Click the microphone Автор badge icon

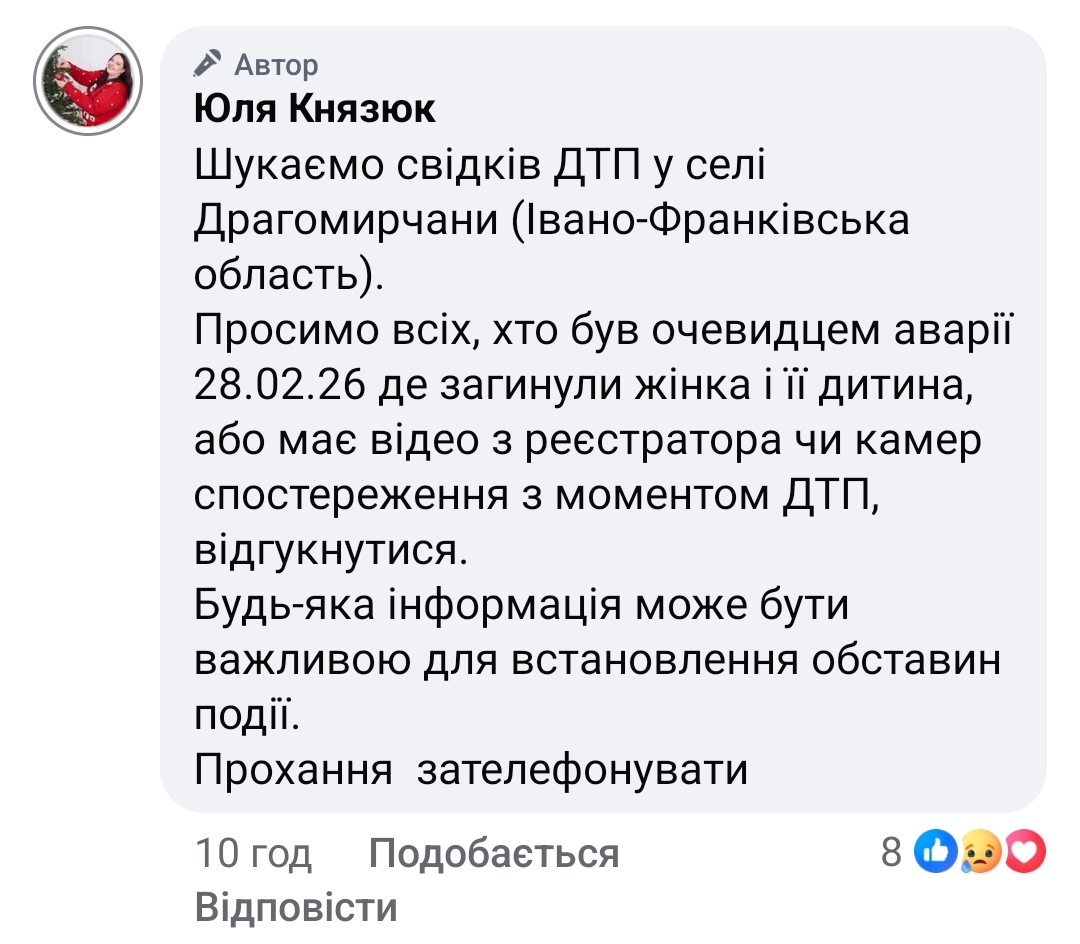(207, 63)
